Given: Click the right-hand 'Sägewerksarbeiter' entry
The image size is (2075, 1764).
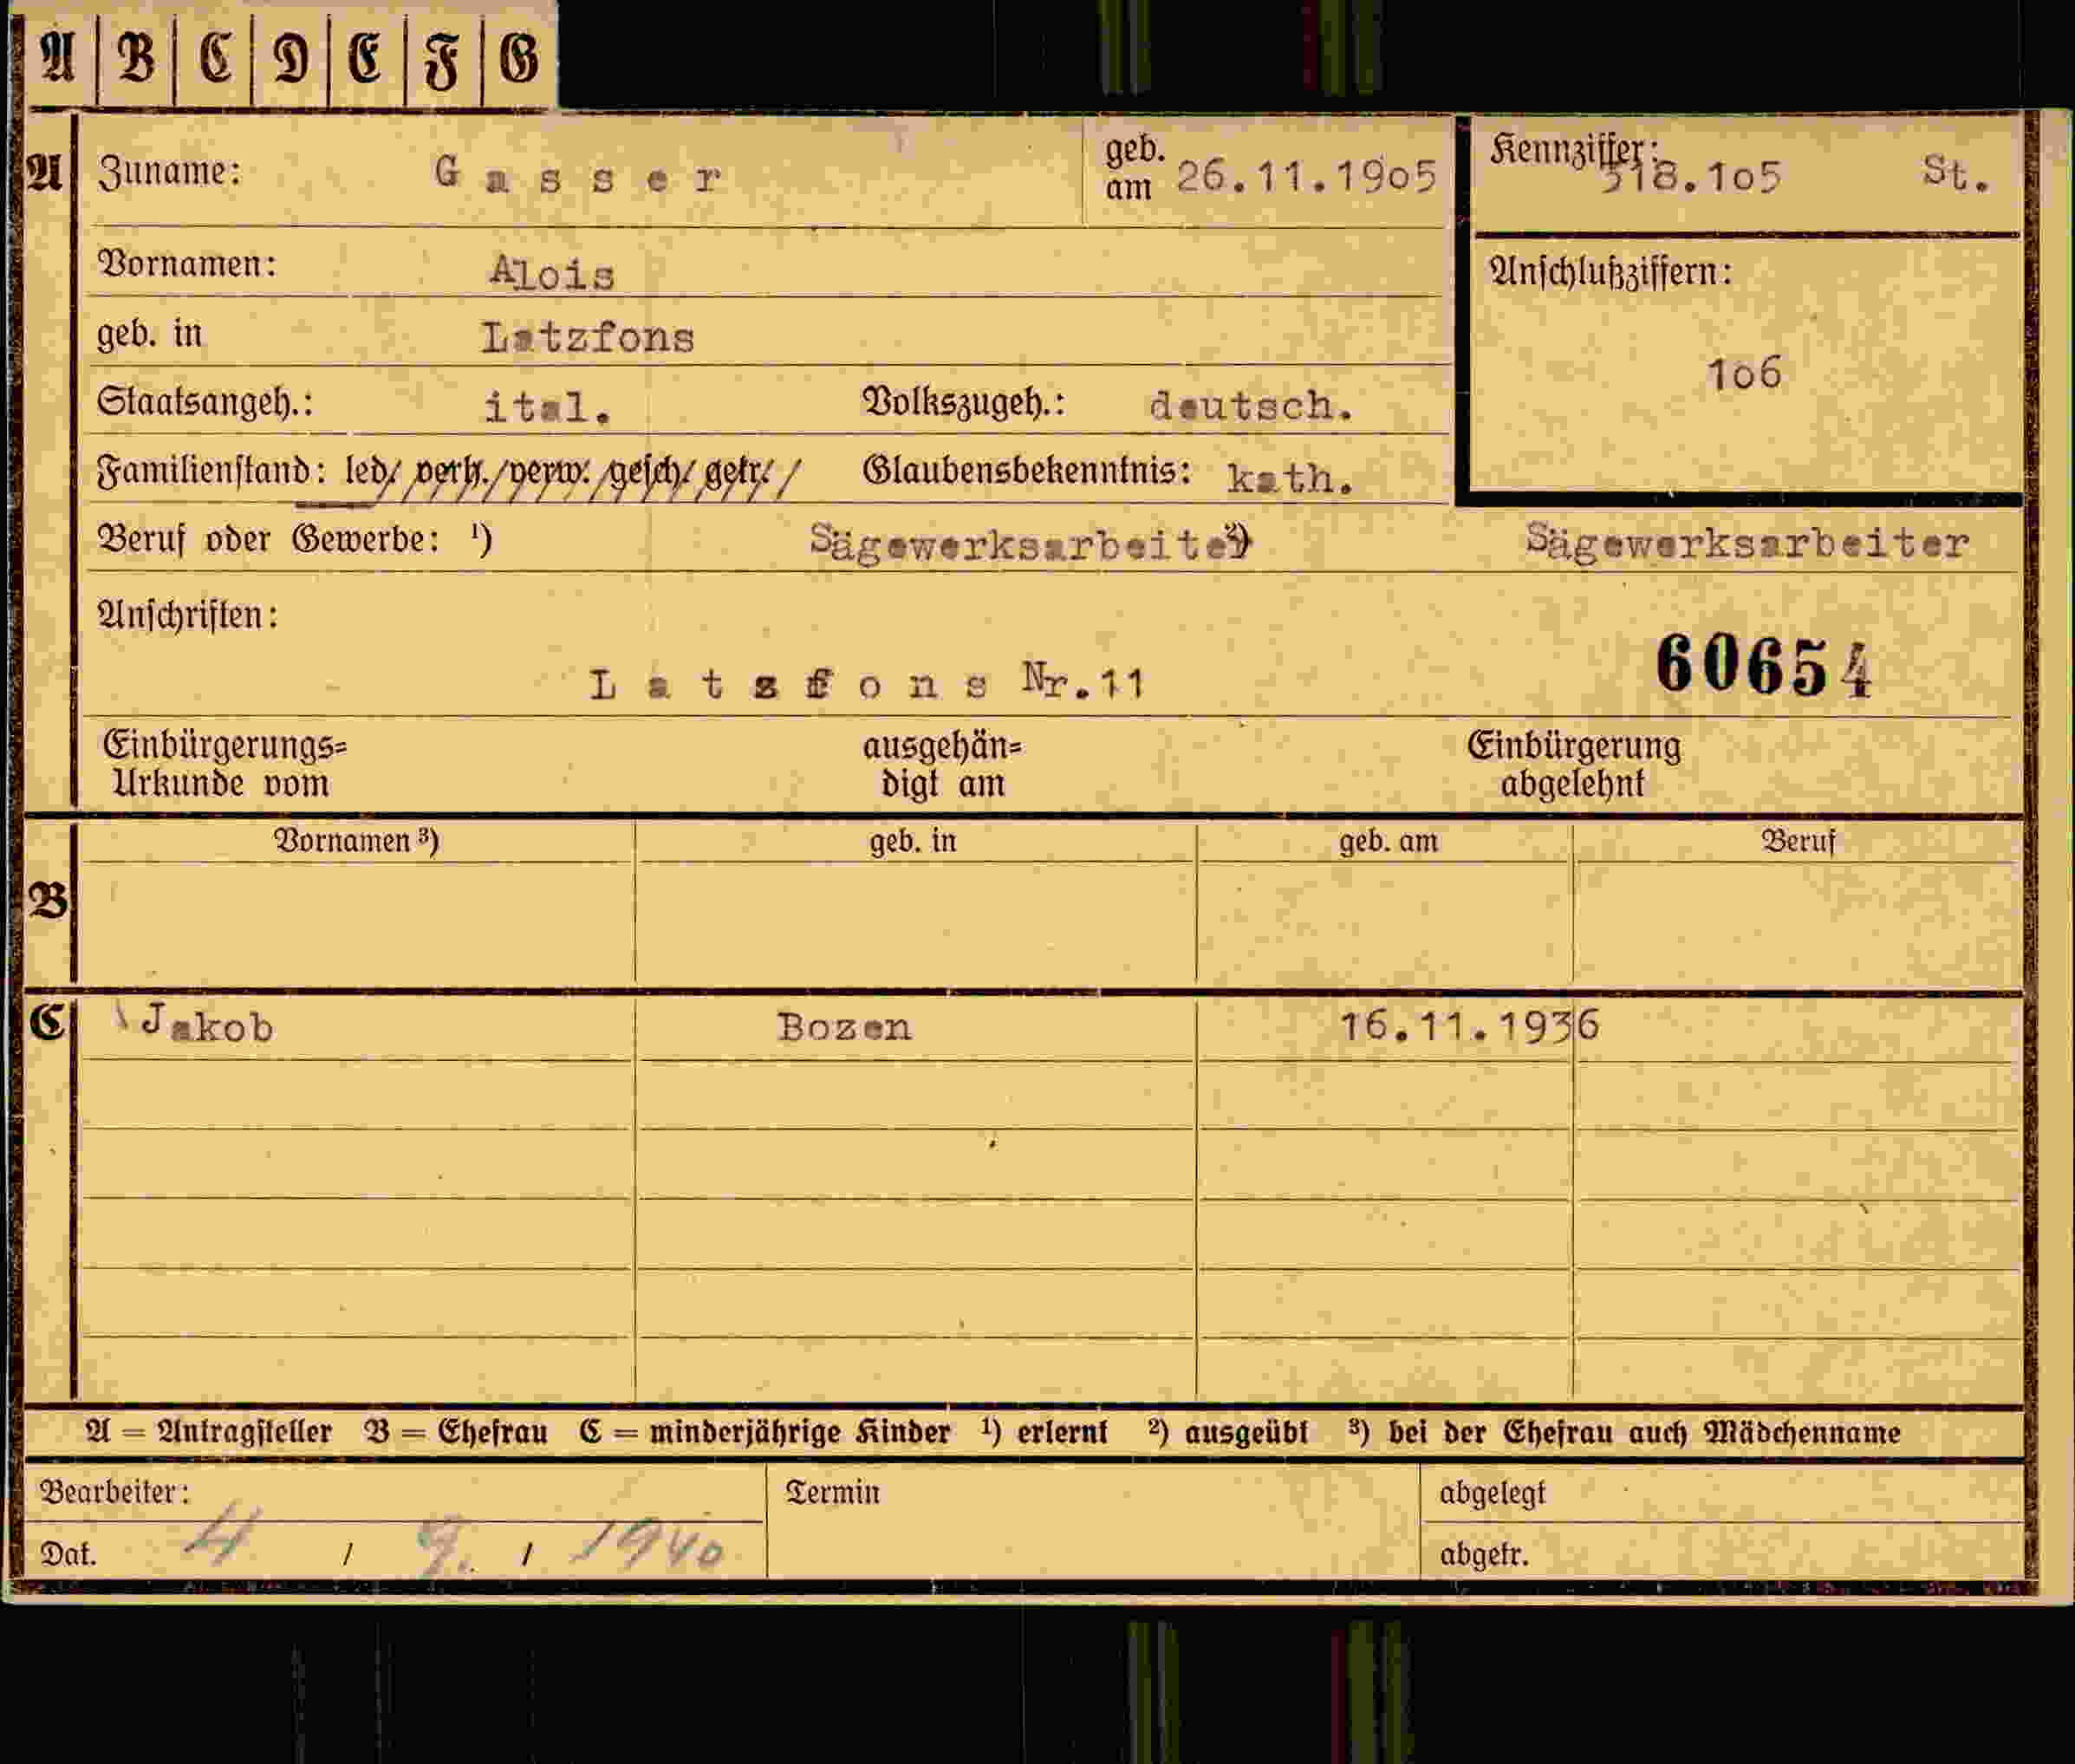Looking at the screenshot, I should (x=1747, y=543).
